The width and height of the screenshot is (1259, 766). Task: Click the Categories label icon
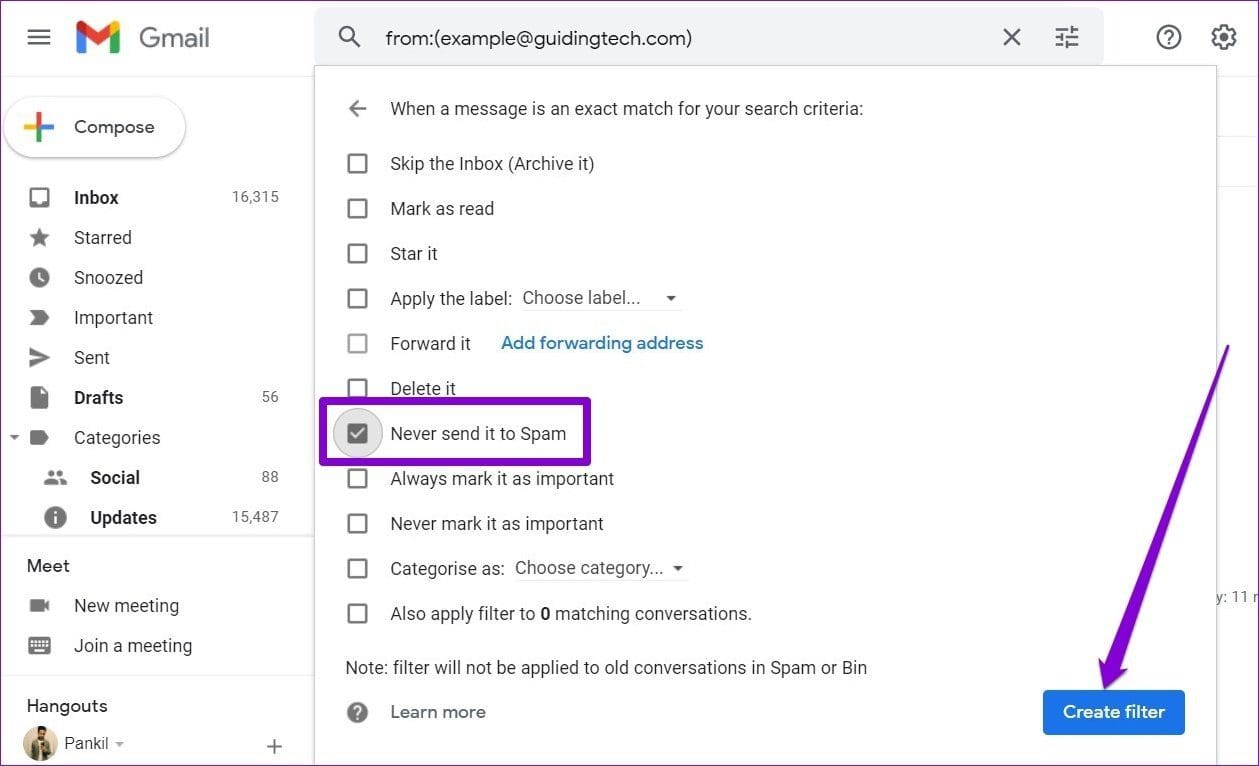coord(39,438)
